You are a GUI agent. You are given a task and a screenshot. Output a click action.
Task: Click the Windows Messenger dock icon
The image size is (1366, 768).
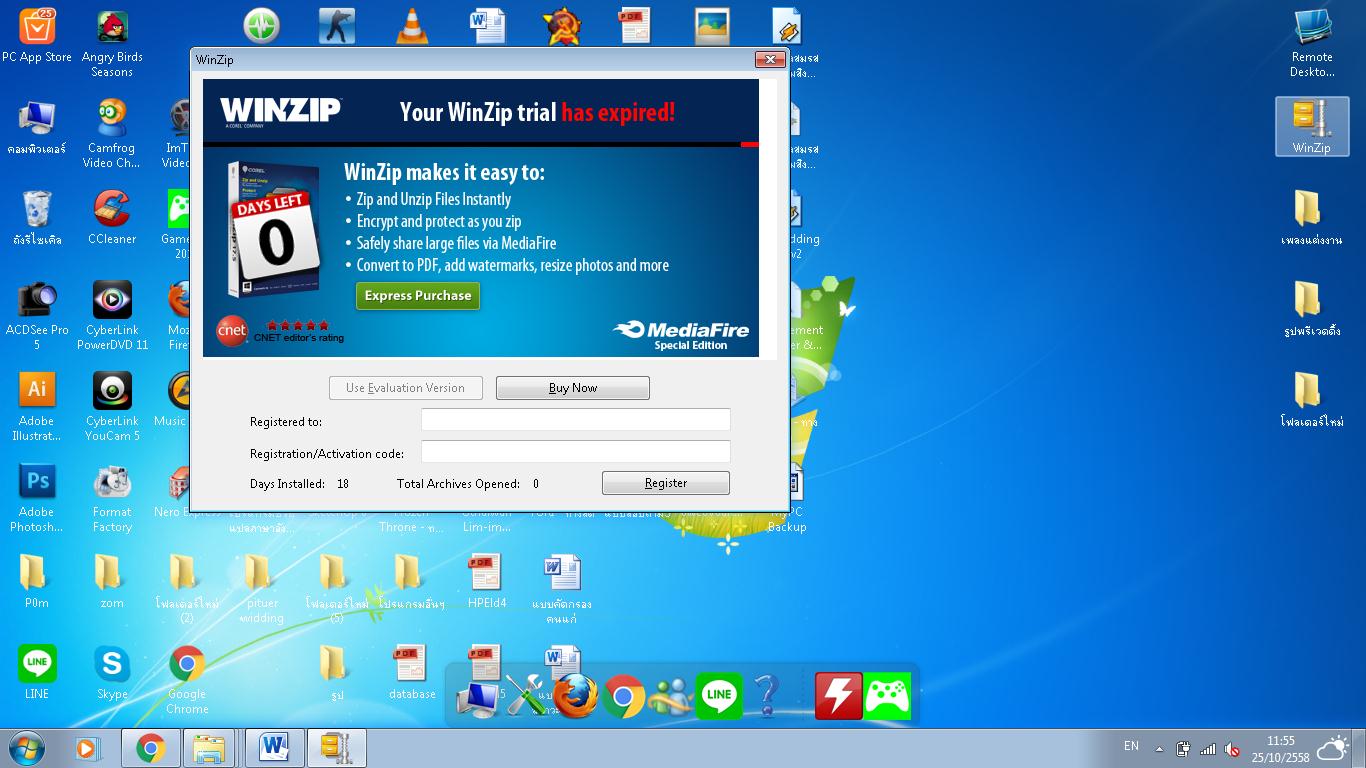tap(671, 697)
